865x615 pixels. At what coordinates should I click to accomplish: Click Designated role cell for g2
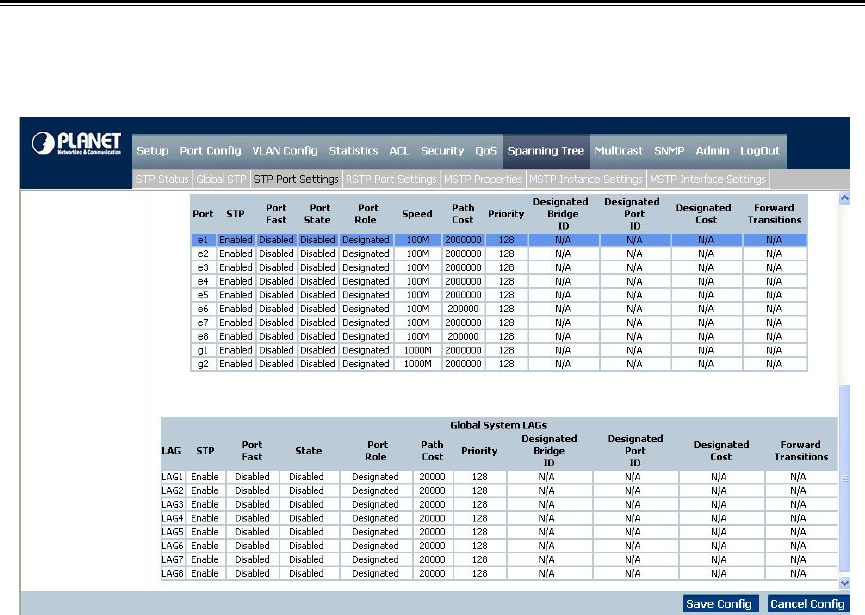[x=366, y=364]
